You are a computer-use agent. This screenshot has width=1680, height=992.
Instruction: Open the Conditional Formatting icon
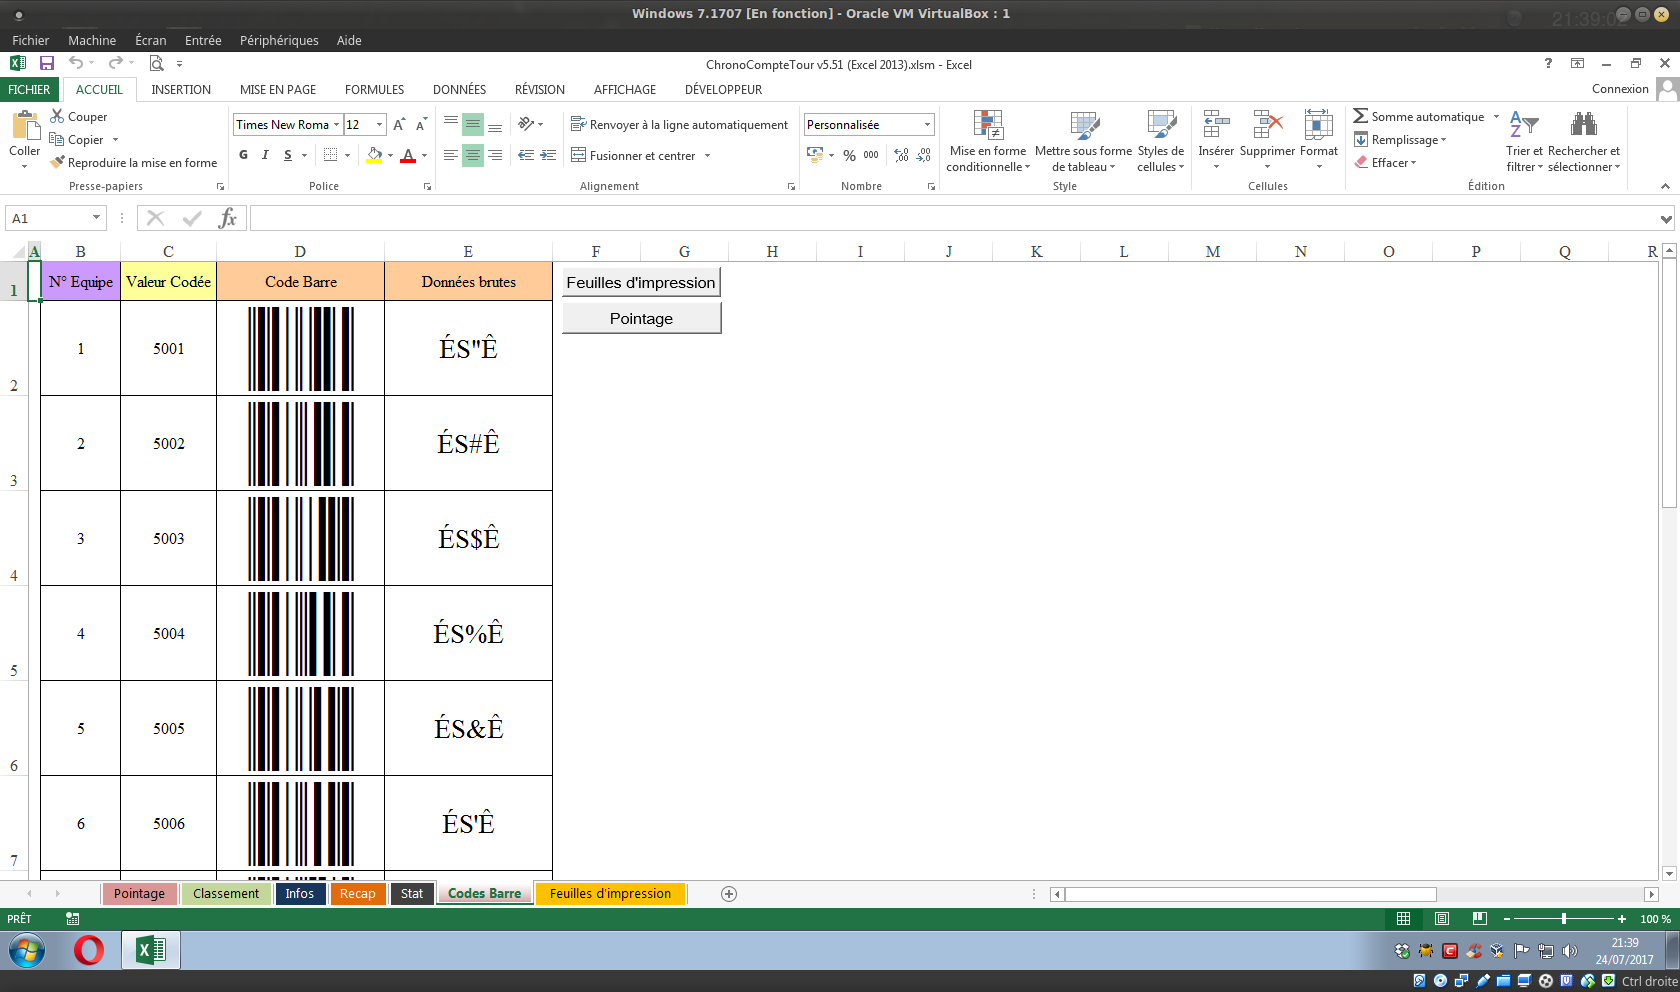987,126
